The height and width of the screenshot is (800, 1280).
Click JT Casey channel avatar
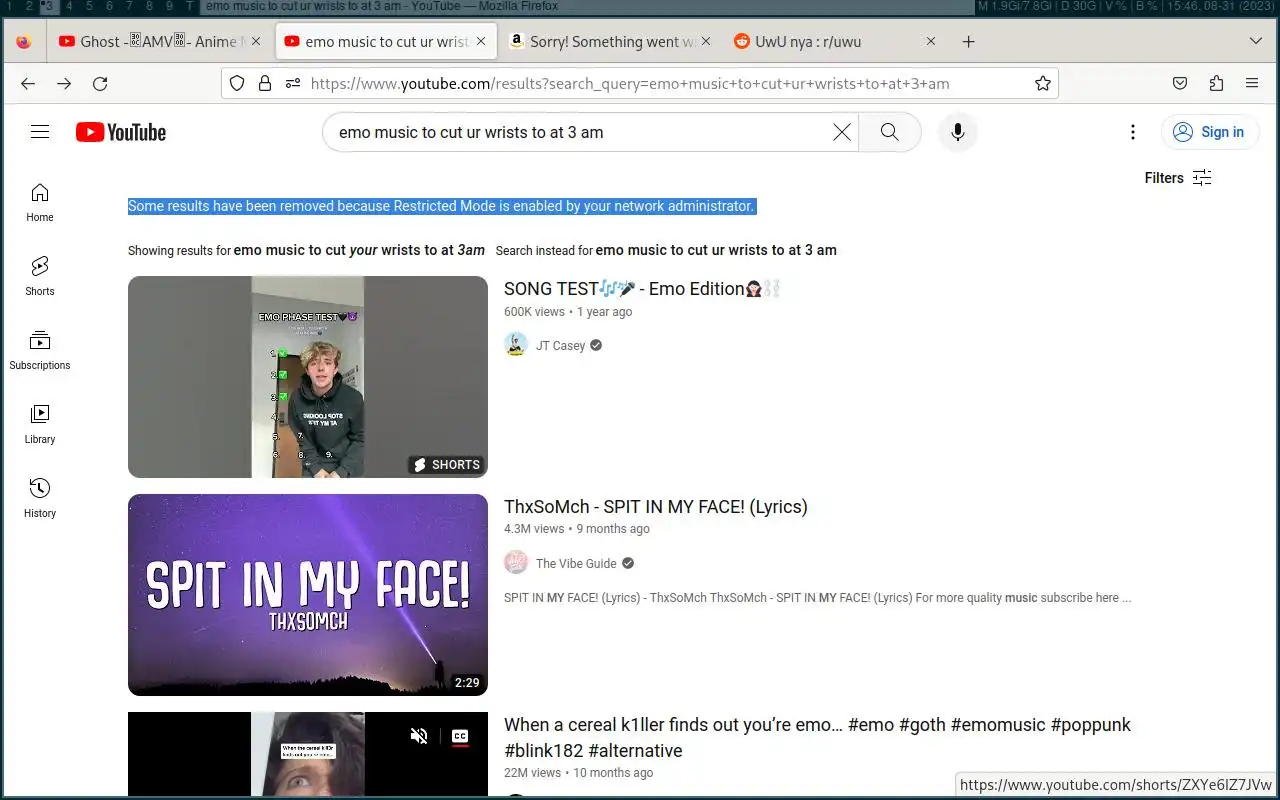(516, 345)
